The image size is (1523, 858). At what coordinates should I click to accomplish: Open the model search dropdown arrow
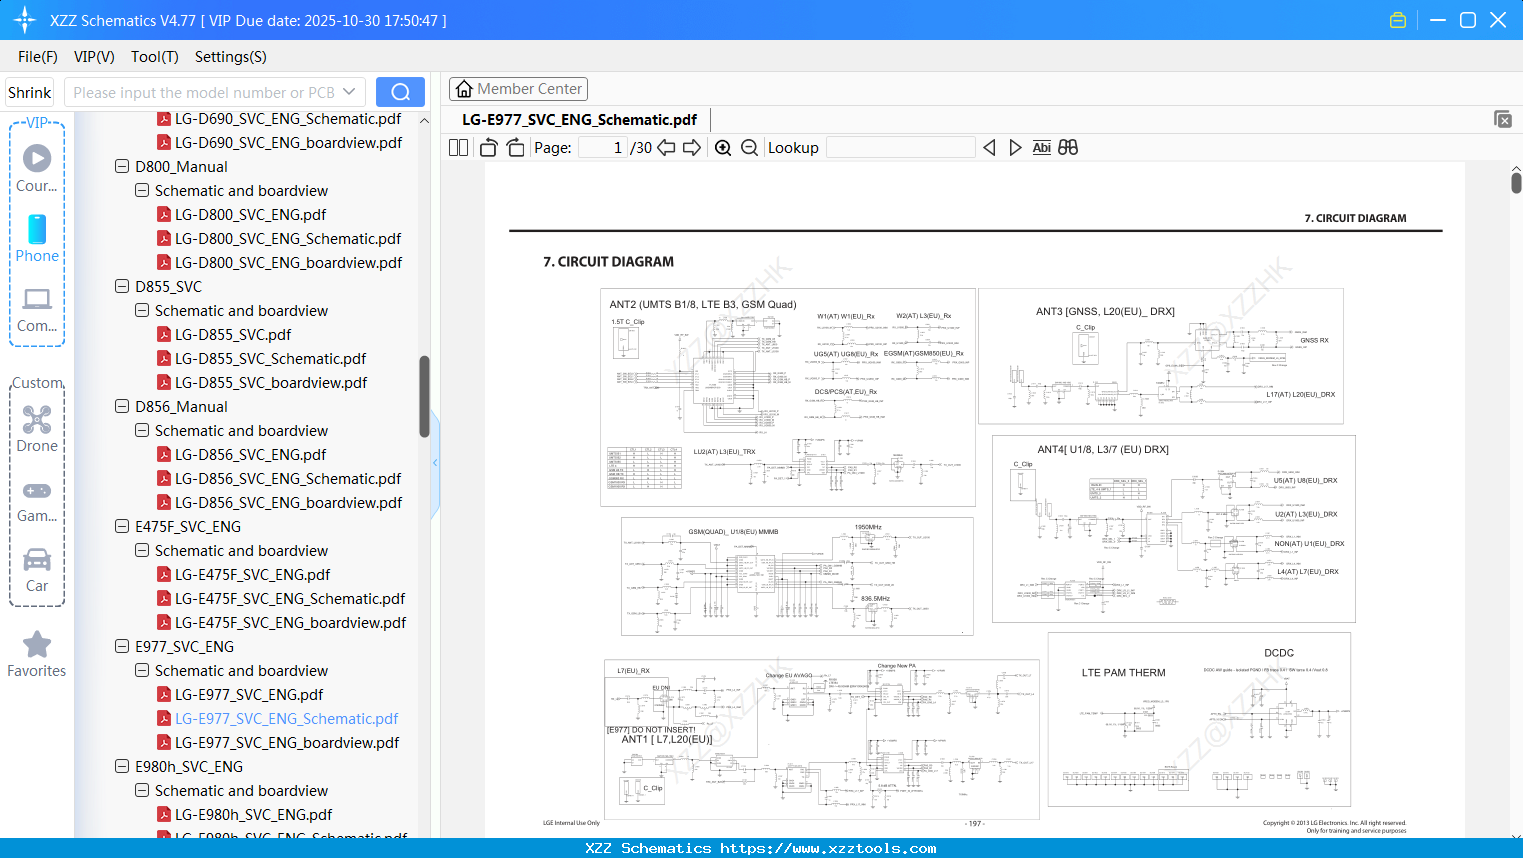coord(347,91)
